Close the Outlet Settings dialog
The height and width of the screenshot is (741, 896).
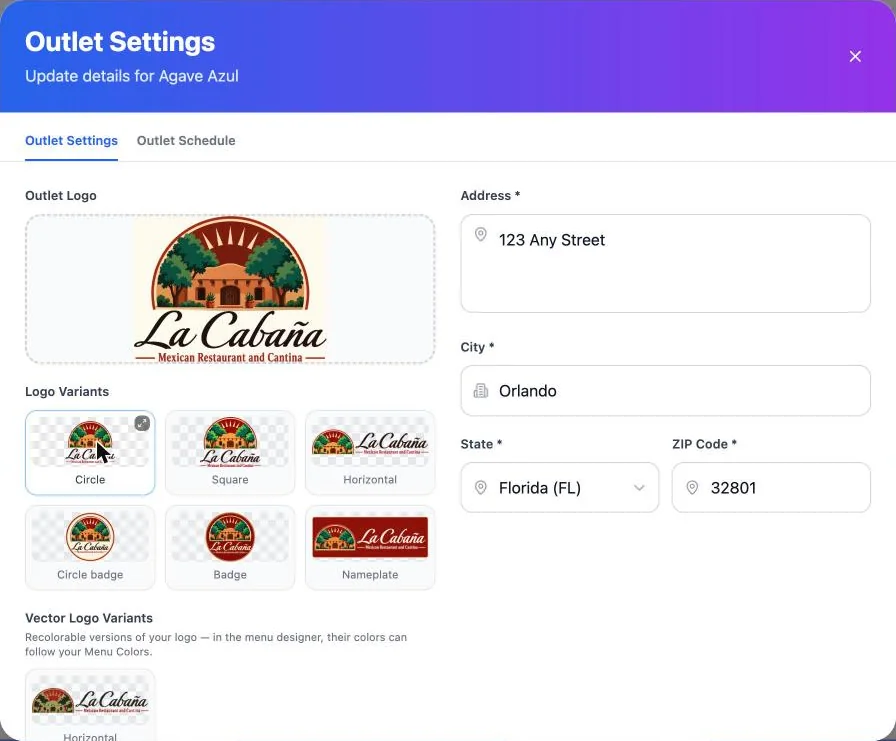coord(855,56)
